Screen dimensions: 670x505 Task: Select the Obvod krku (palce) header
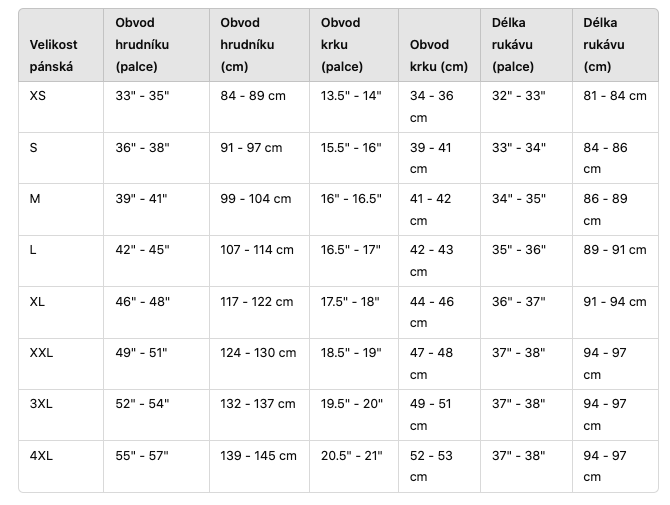[341, 44]
